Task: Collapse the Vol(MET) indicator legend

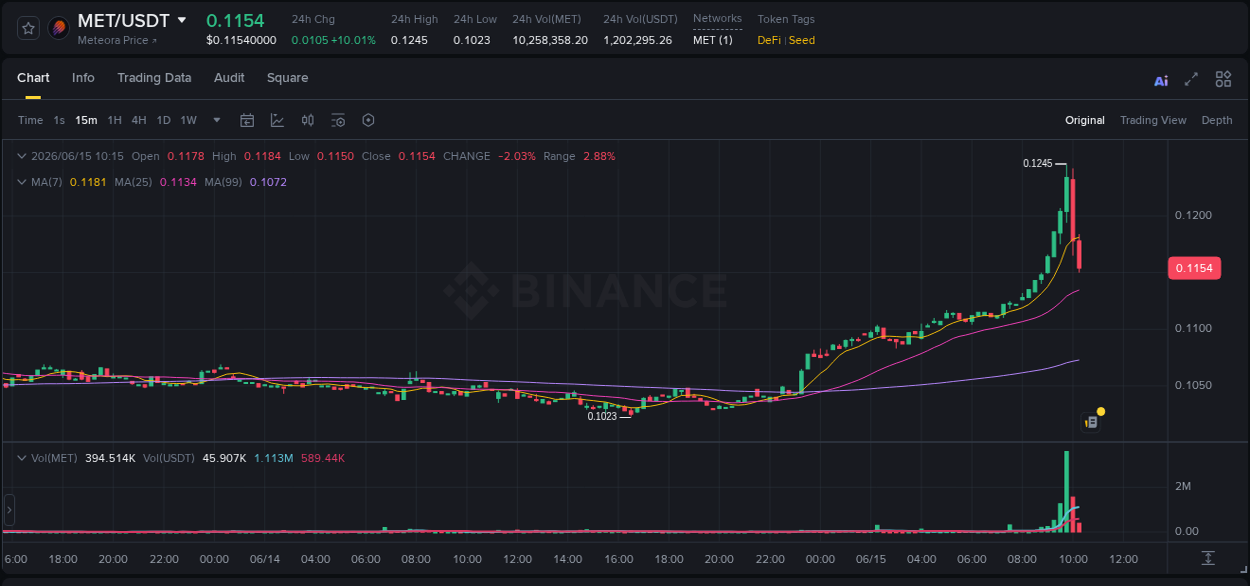Action: click(22, 458)
